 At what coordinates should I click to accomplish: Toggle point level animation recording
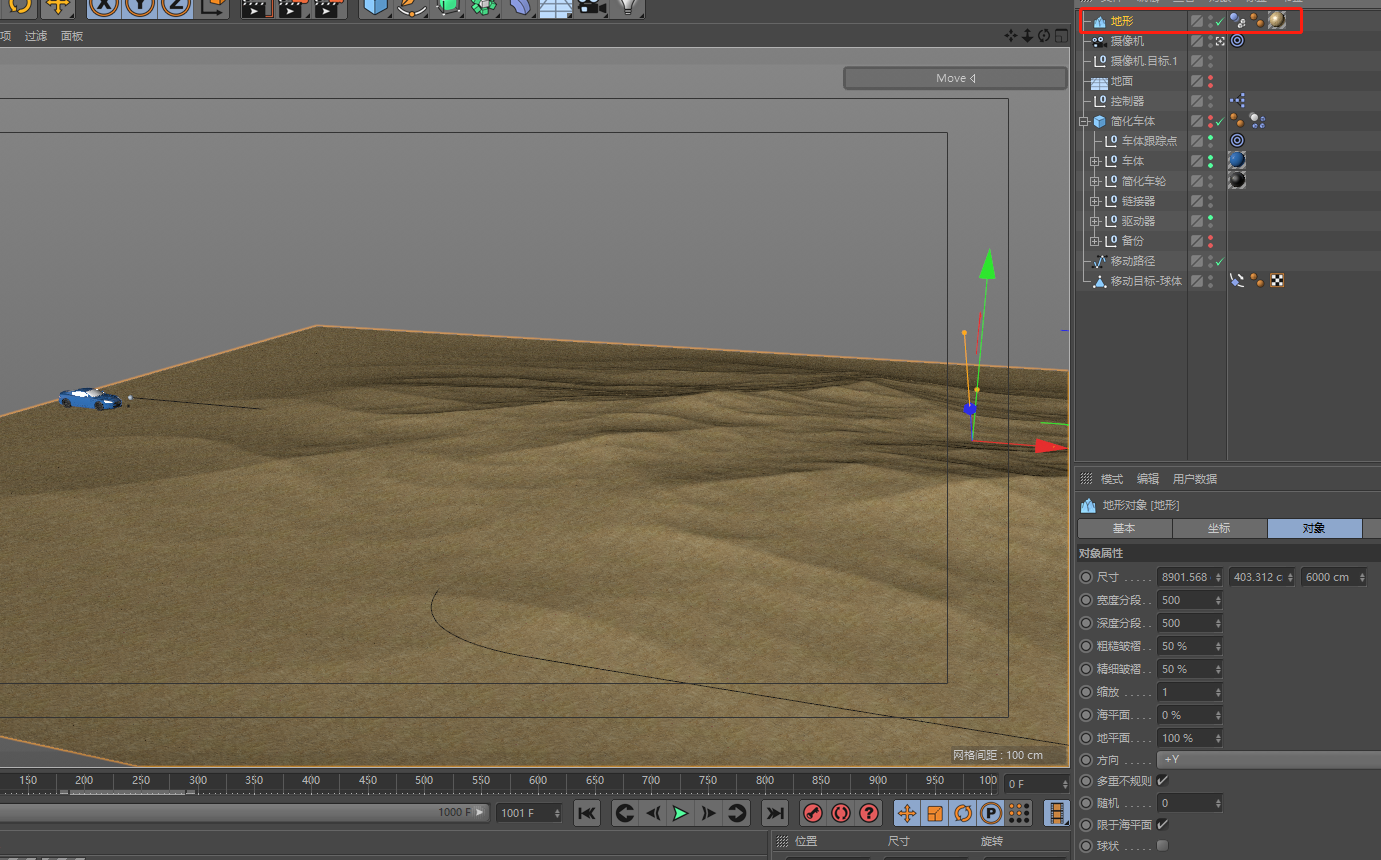point(1019,813)
